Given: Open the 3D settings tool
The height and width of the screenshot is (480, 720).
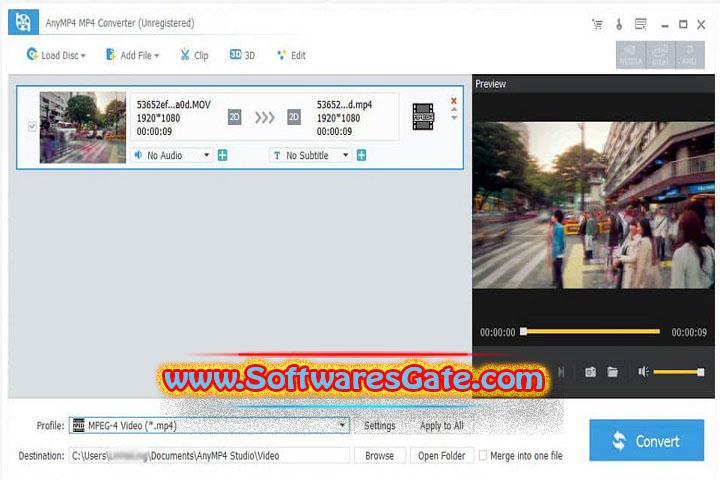Looking at the screenshot, I should (x=242, y=55).
